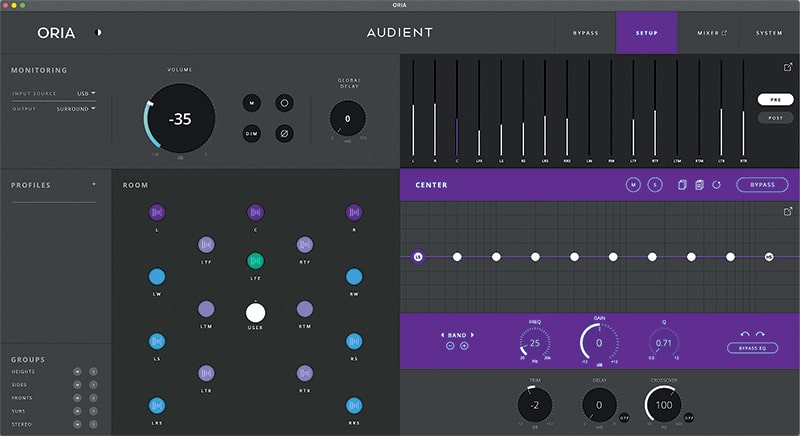800x436 pixels.
Task: Select the RW wide speaker
Action: 354,277
